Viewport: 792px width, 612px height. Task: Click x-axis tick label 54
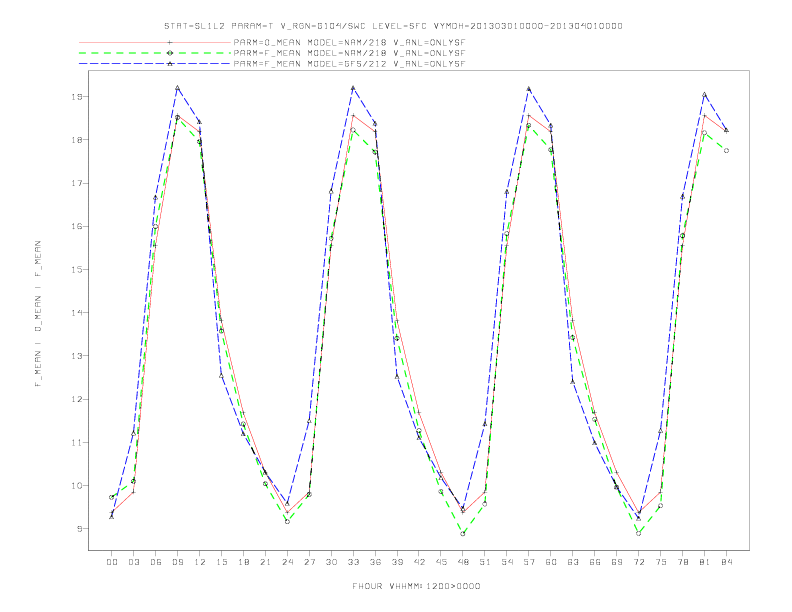click(507, 562)
